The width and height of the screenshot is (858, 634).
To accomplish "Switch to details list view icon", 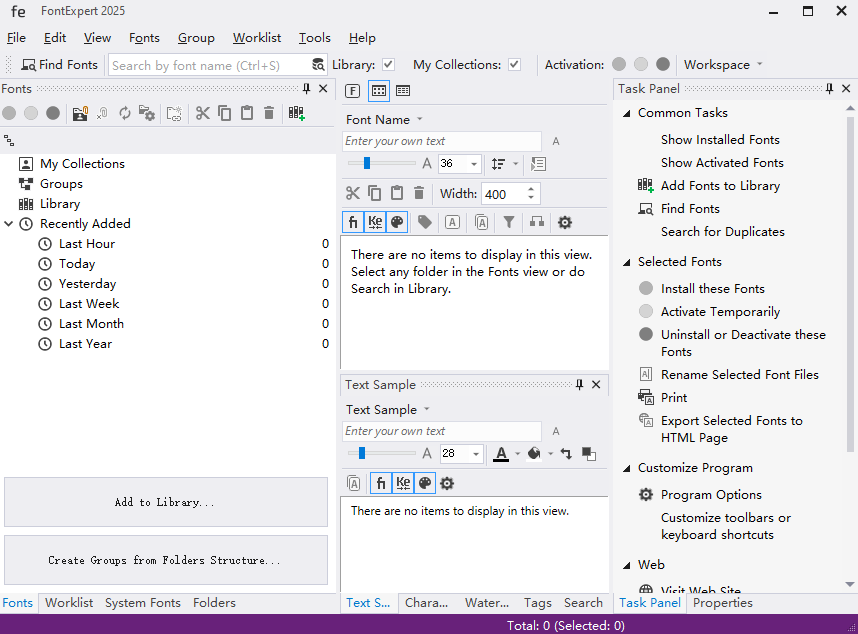I will click(x=403, y=91).
